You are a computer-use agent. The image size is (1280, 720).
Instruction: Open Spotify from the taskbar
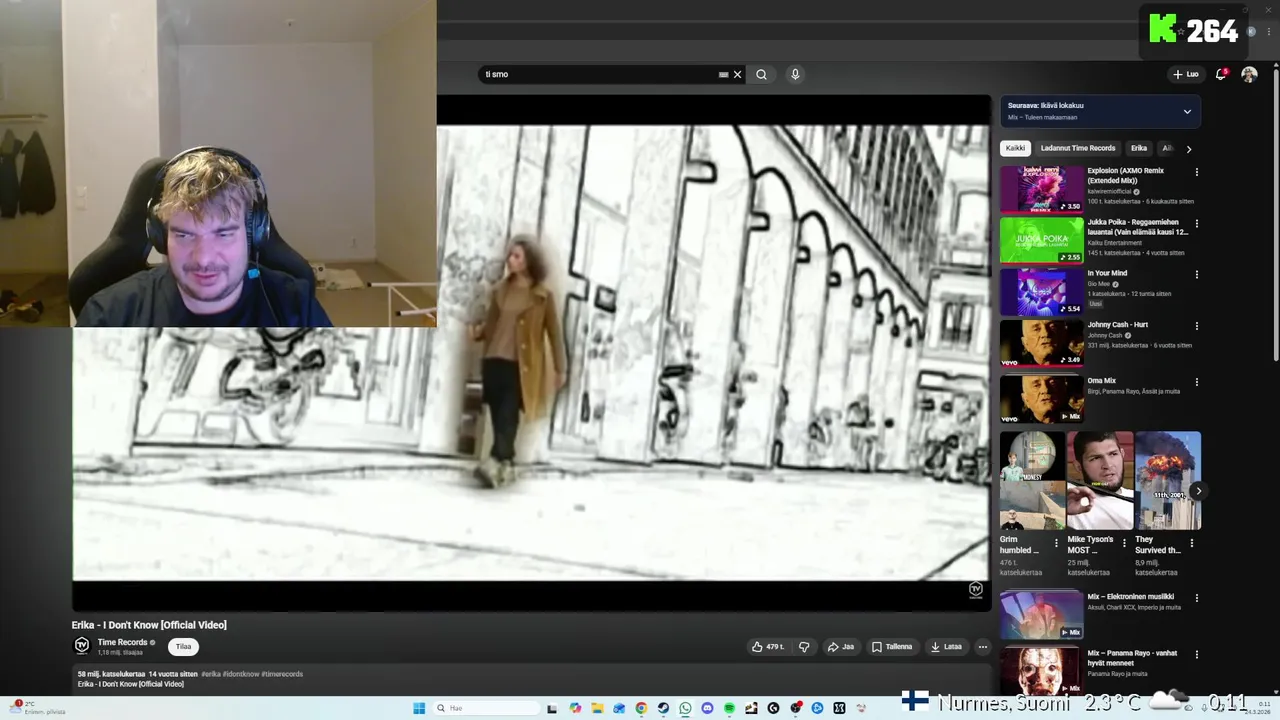(729, 708)
